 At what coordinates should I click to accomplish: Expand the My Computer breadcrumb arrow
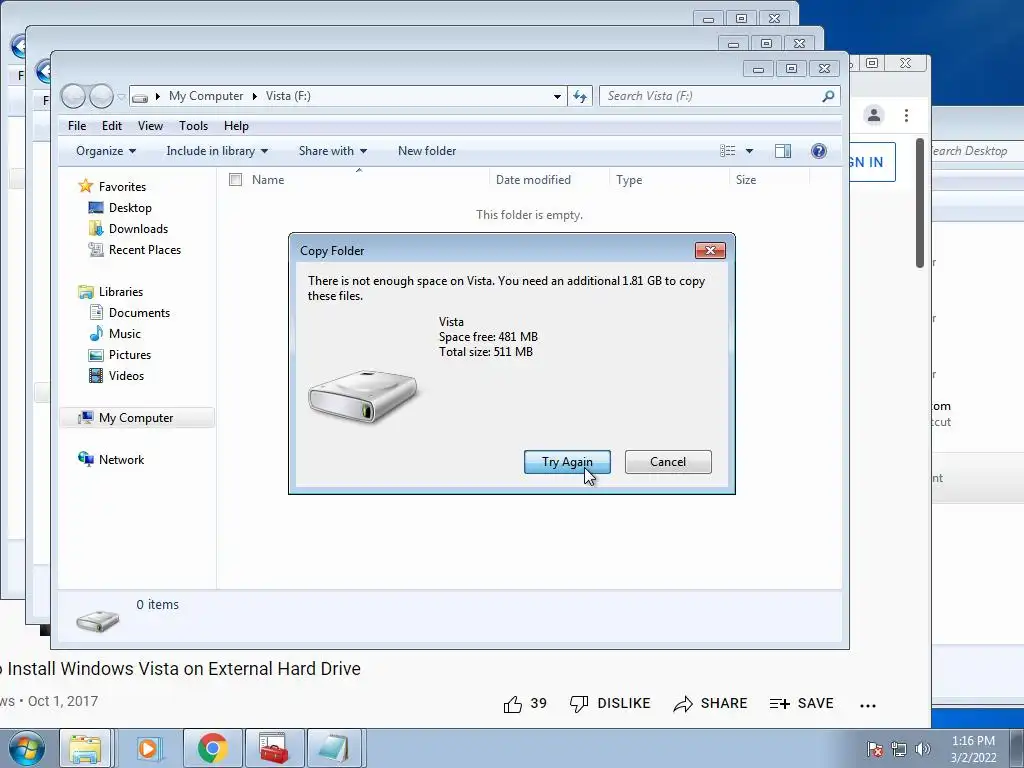point(255,96)
